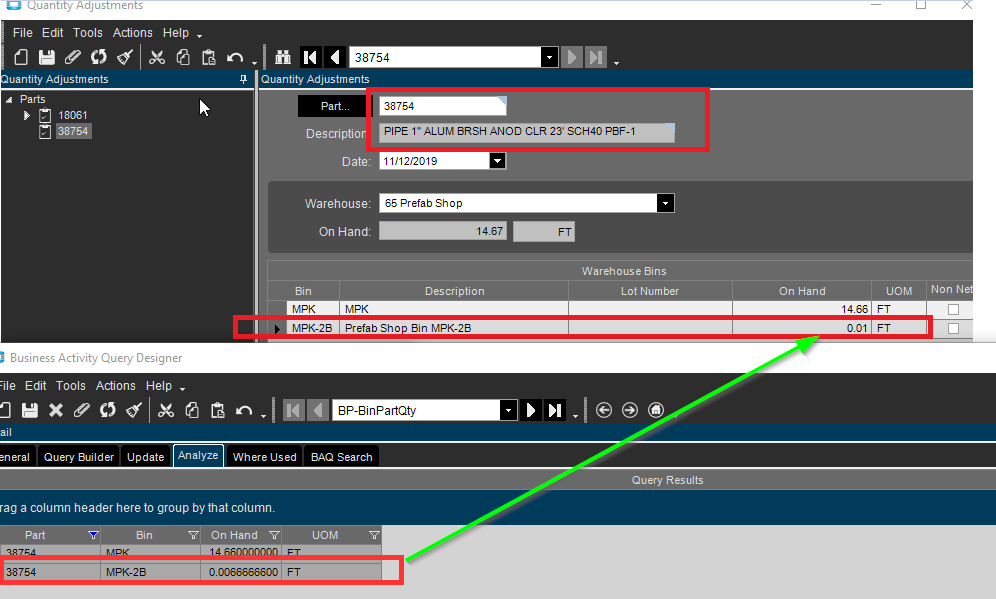Click Paste icon in BAQ Designer toolbar

(217, 410)
